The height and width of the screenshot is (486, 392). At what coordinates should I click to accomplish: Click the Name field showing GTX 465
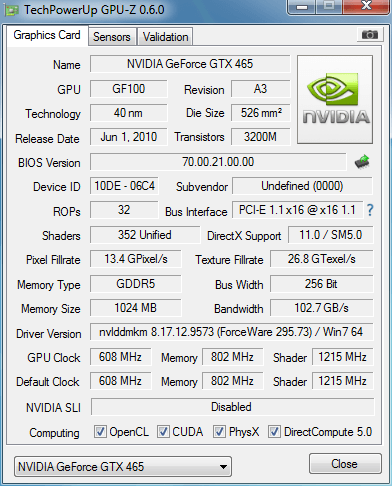click(x=190, y=64)
